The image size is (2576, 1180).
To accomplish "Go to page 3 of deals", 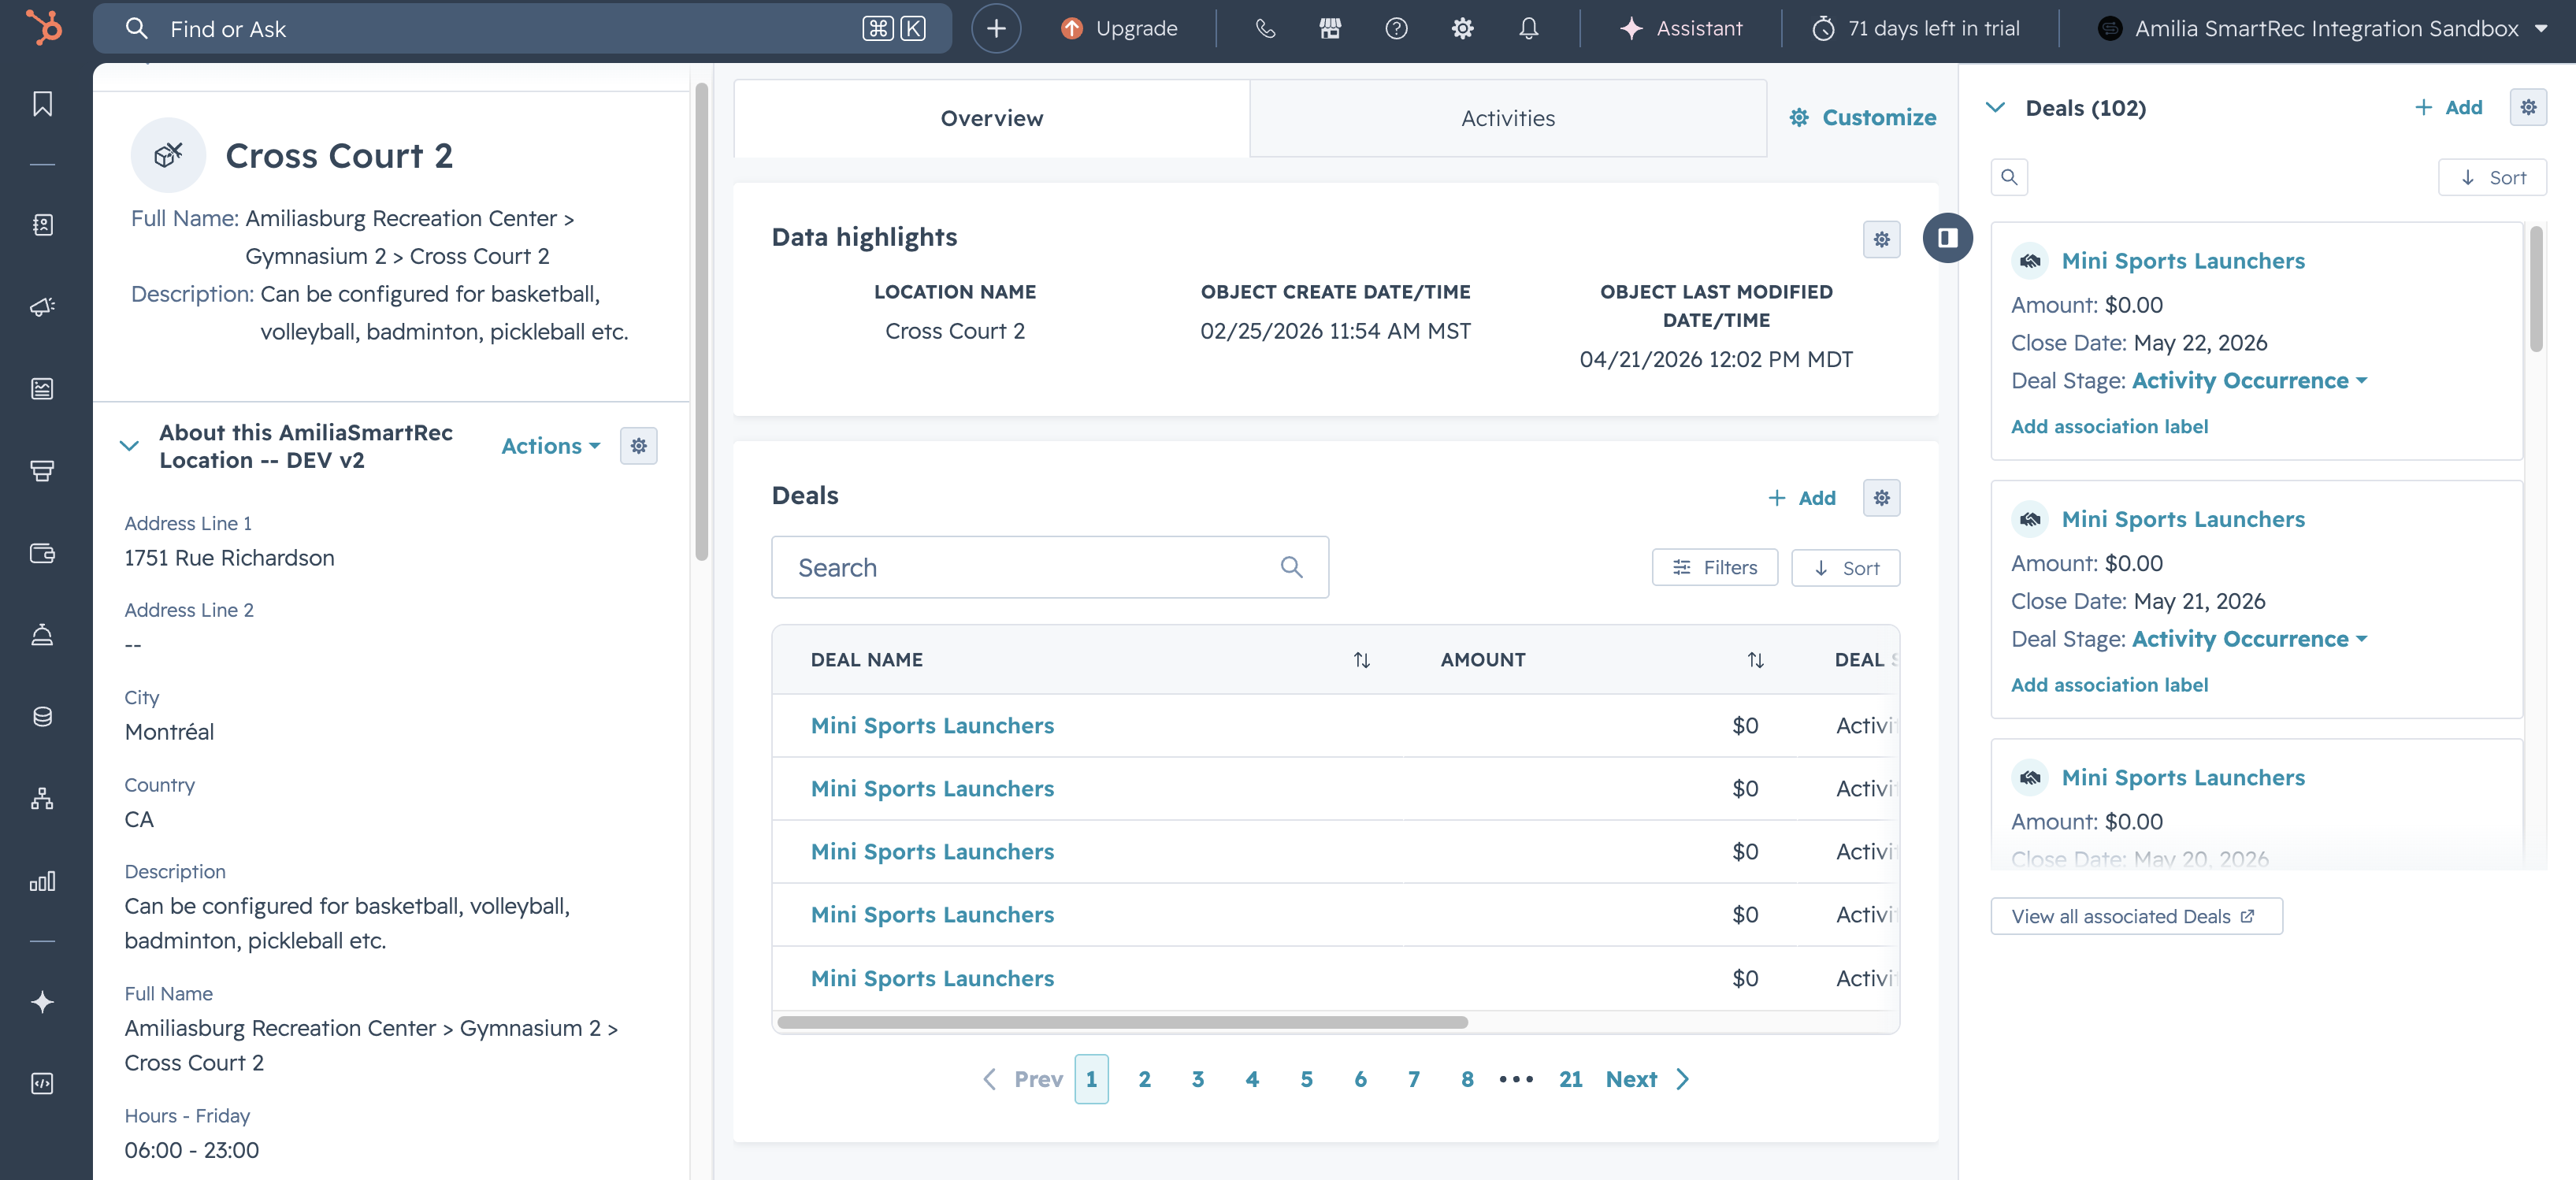I will pyautogui.click(x=1198, y=1079).
